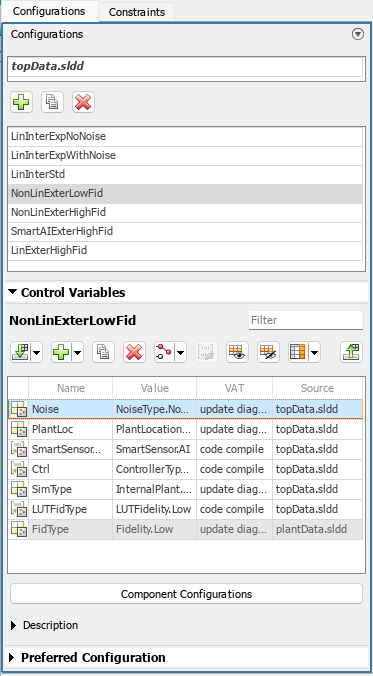Click the SmartSensor row type icon
The image size is (373, 676).
coord(19,449)
